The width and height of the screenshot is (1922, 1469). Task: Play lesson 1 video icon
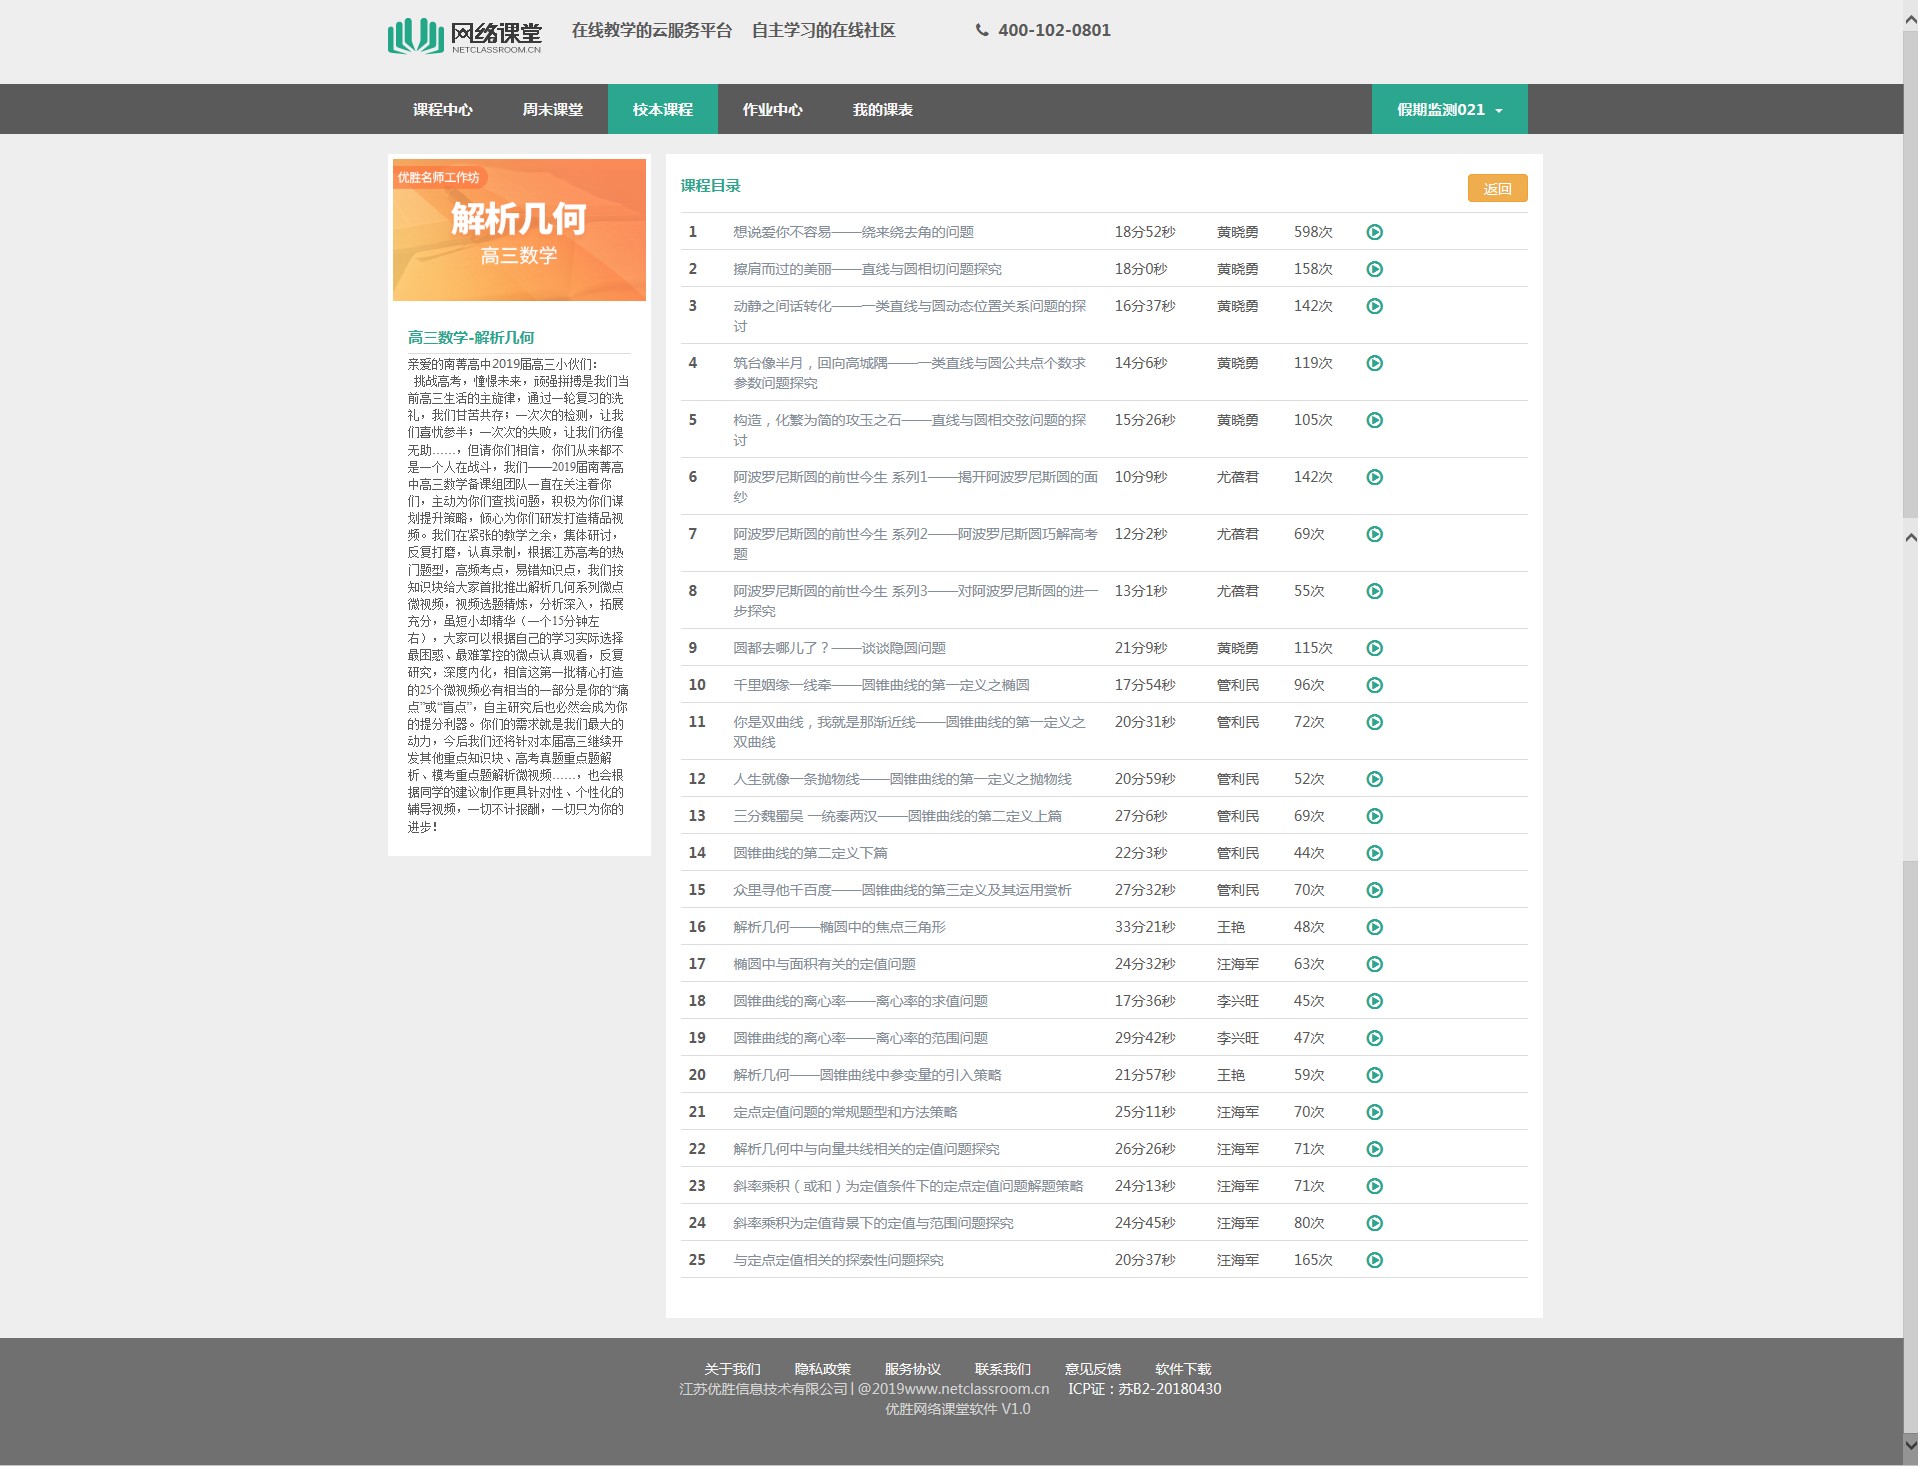(x=1377, y=233)
